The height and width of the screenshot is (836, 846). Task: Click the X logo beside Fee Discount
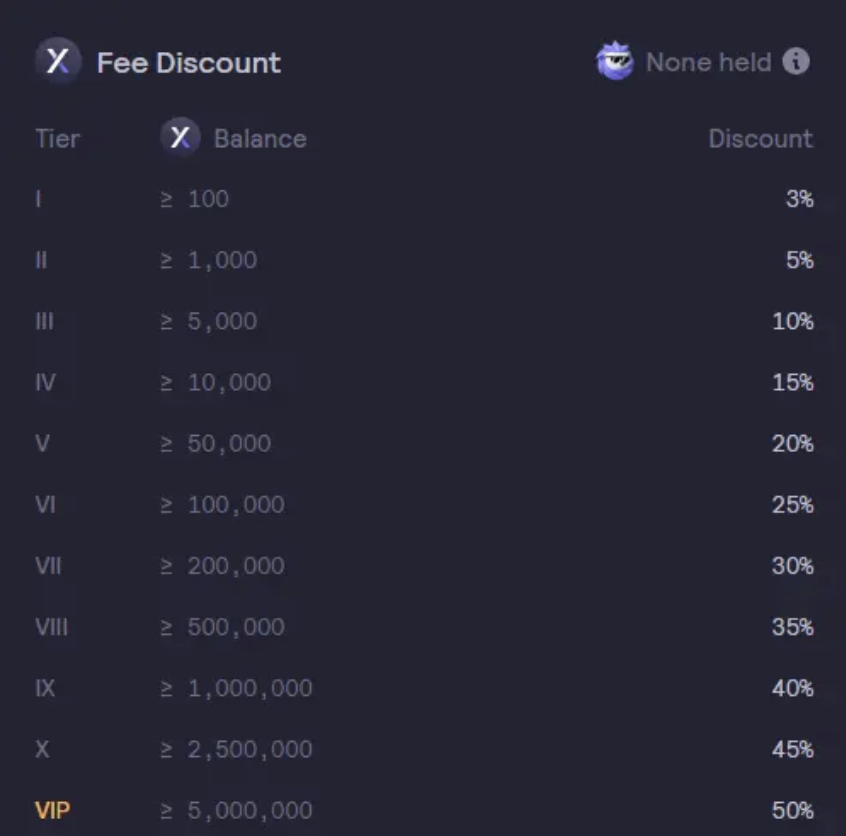[58, 62]
